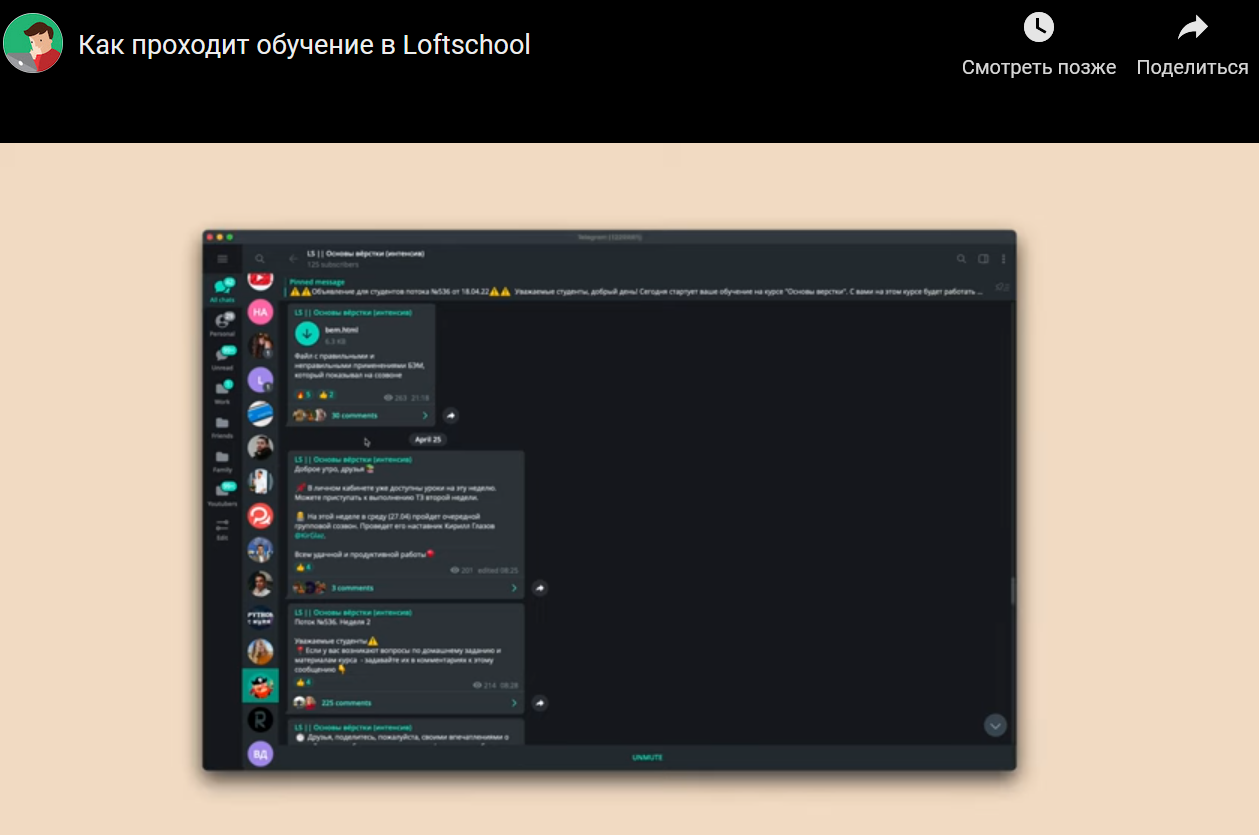The height and width of the screenshot is (835, 1259).
Task: Open the Loftschool channel avatar
Action: click(x=33, y=43)
